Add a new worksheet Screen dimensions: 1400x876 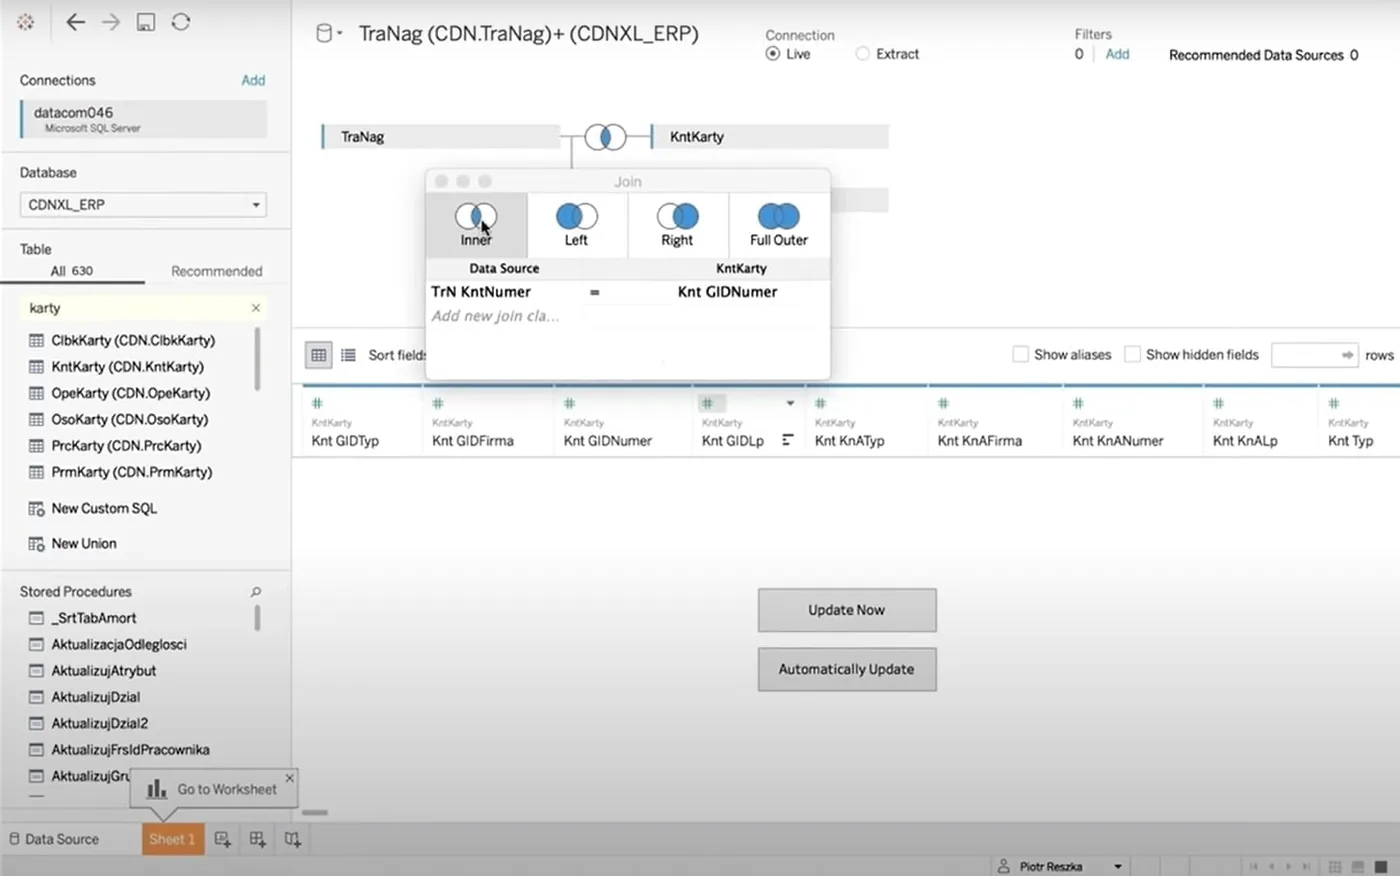pyautogui.click(x=223, y=839)
